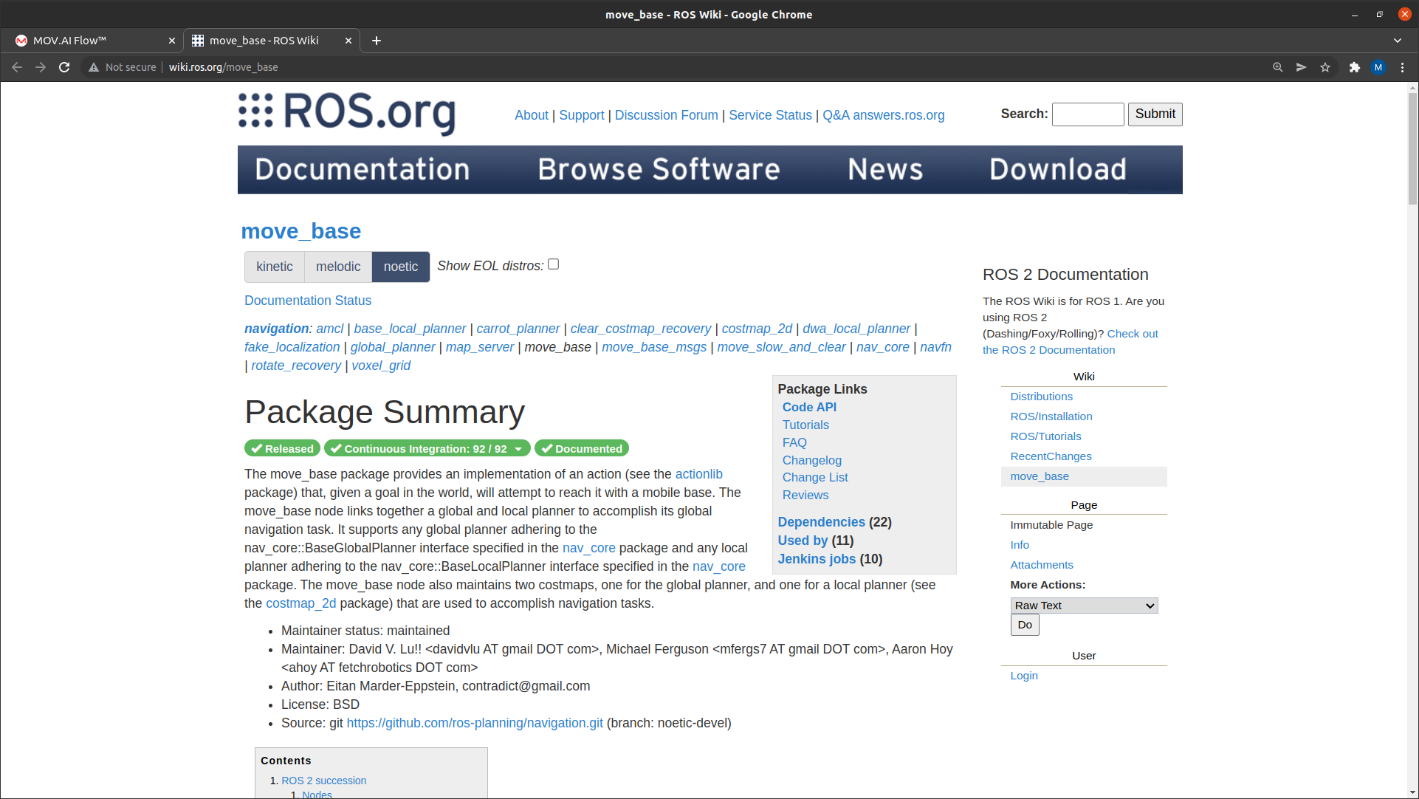
Task: Open the Chrome profile avatar M
Action: [x=1378, y=67]
